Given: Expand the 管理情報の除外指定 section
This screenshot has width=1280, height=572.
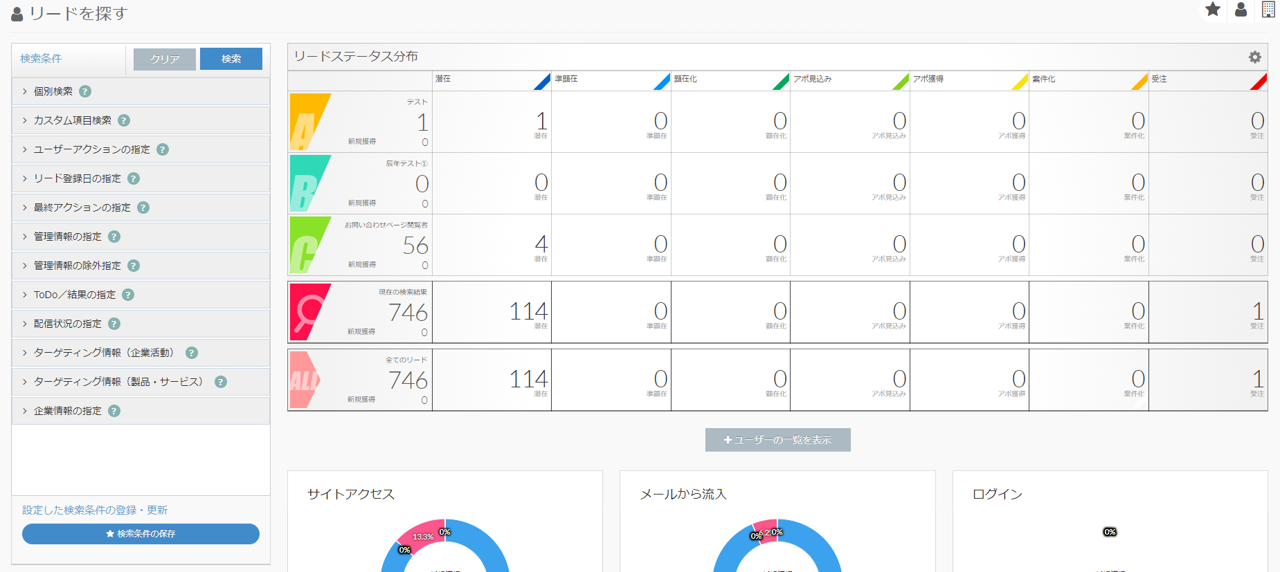Looking at the screenshot, I should click(141, 266).
